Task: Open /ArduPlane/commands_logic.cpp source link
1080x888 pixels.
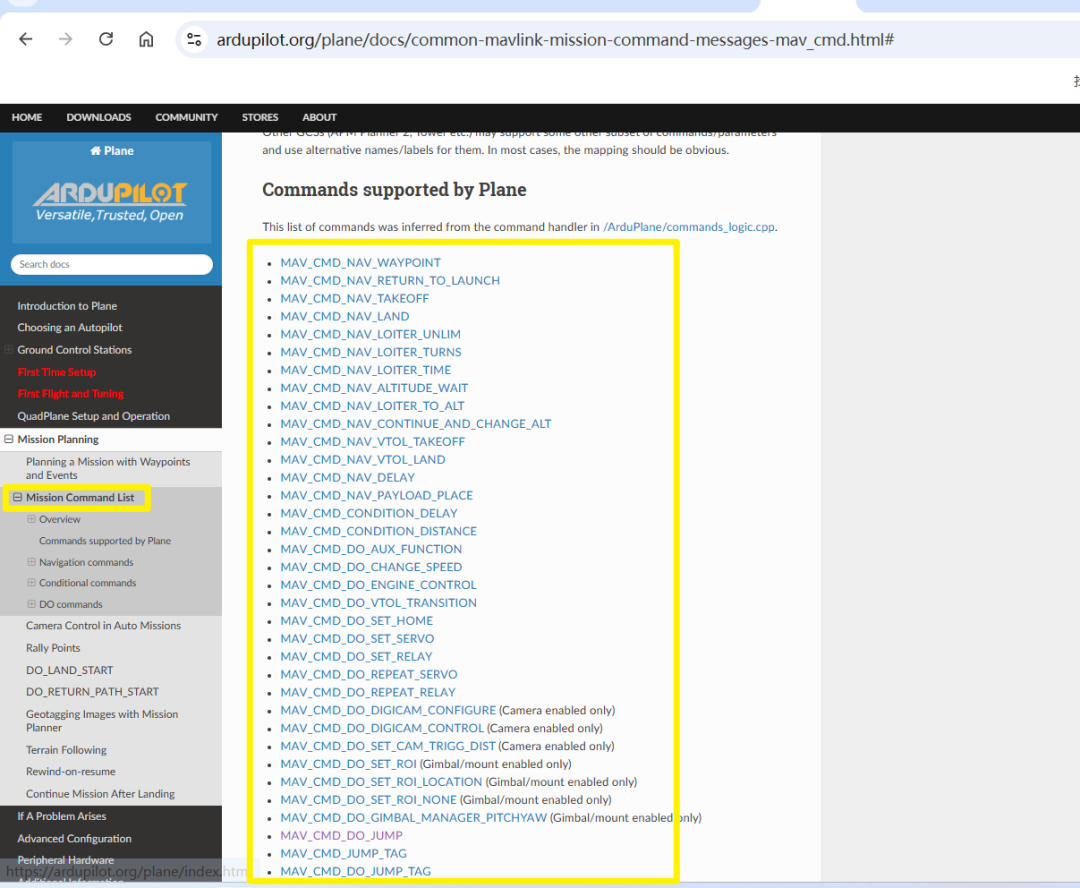Action: coord(689,227)
